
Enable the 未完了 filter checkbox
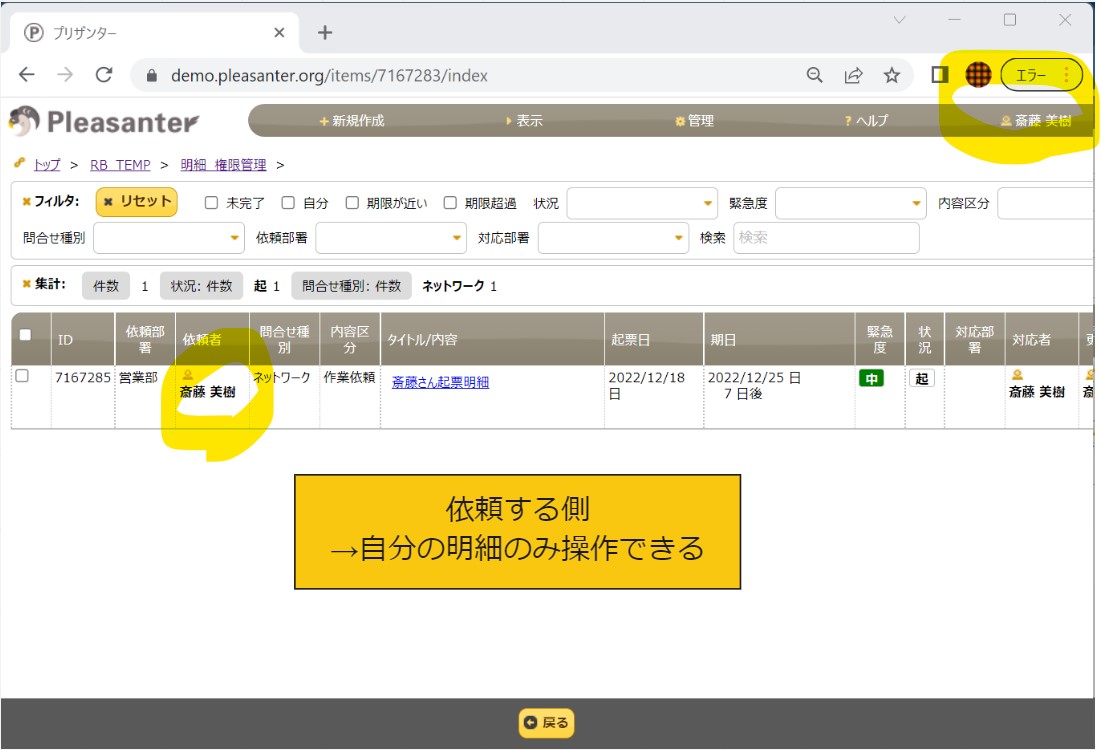[x=211, y=203]
